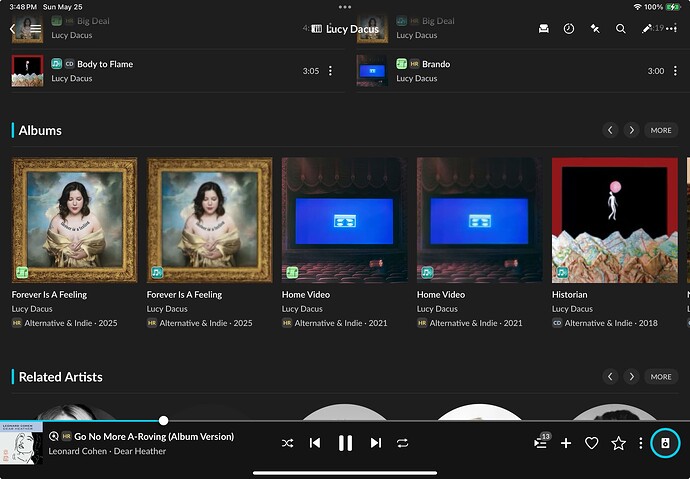This screenshot has width=690, height=479.
Task: Click the 3:05 duration of Body to Flame
Action: click(311, 71)
